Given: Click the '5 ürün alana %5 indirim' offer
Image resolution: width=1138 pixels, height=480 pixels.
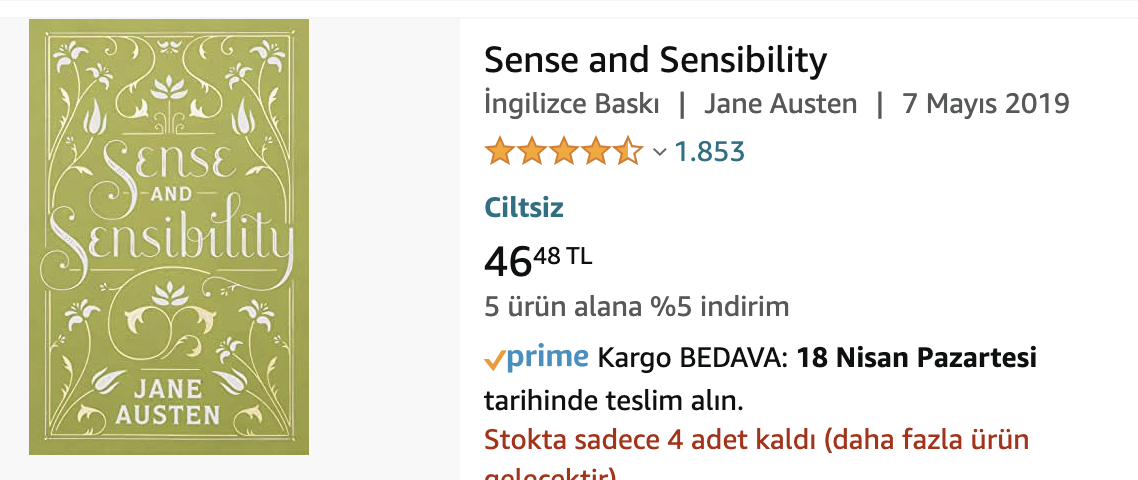Looking at the screenshot, I should coord(636,306).
